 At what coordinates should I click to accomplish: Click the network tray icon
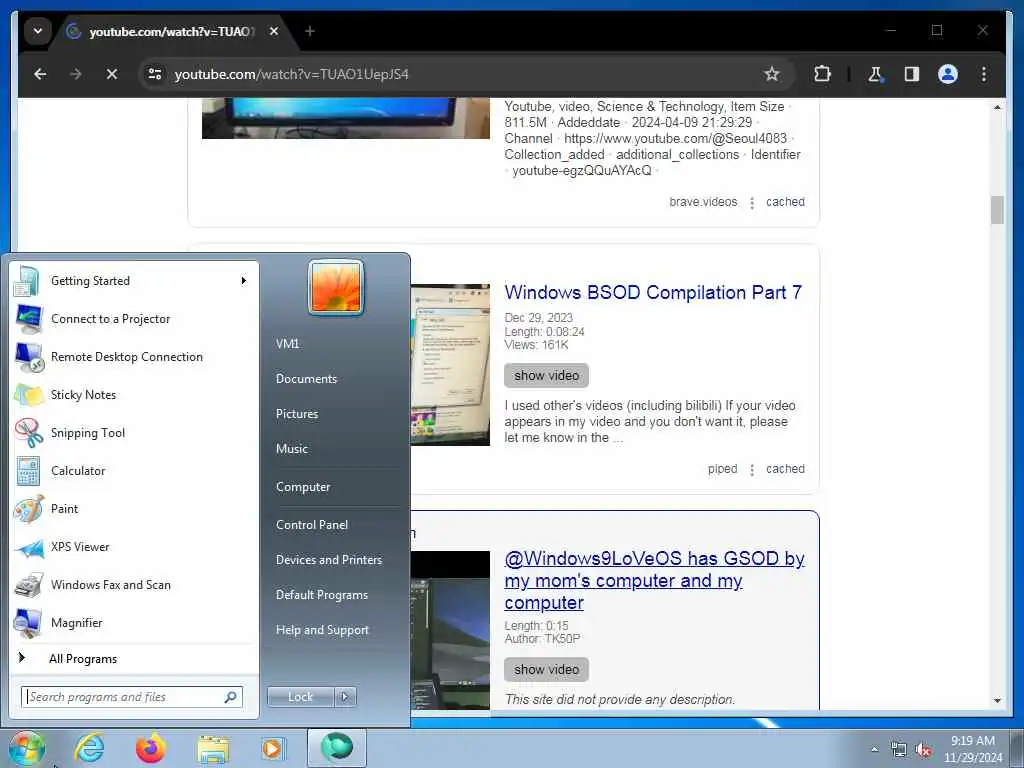coord(899,750)
